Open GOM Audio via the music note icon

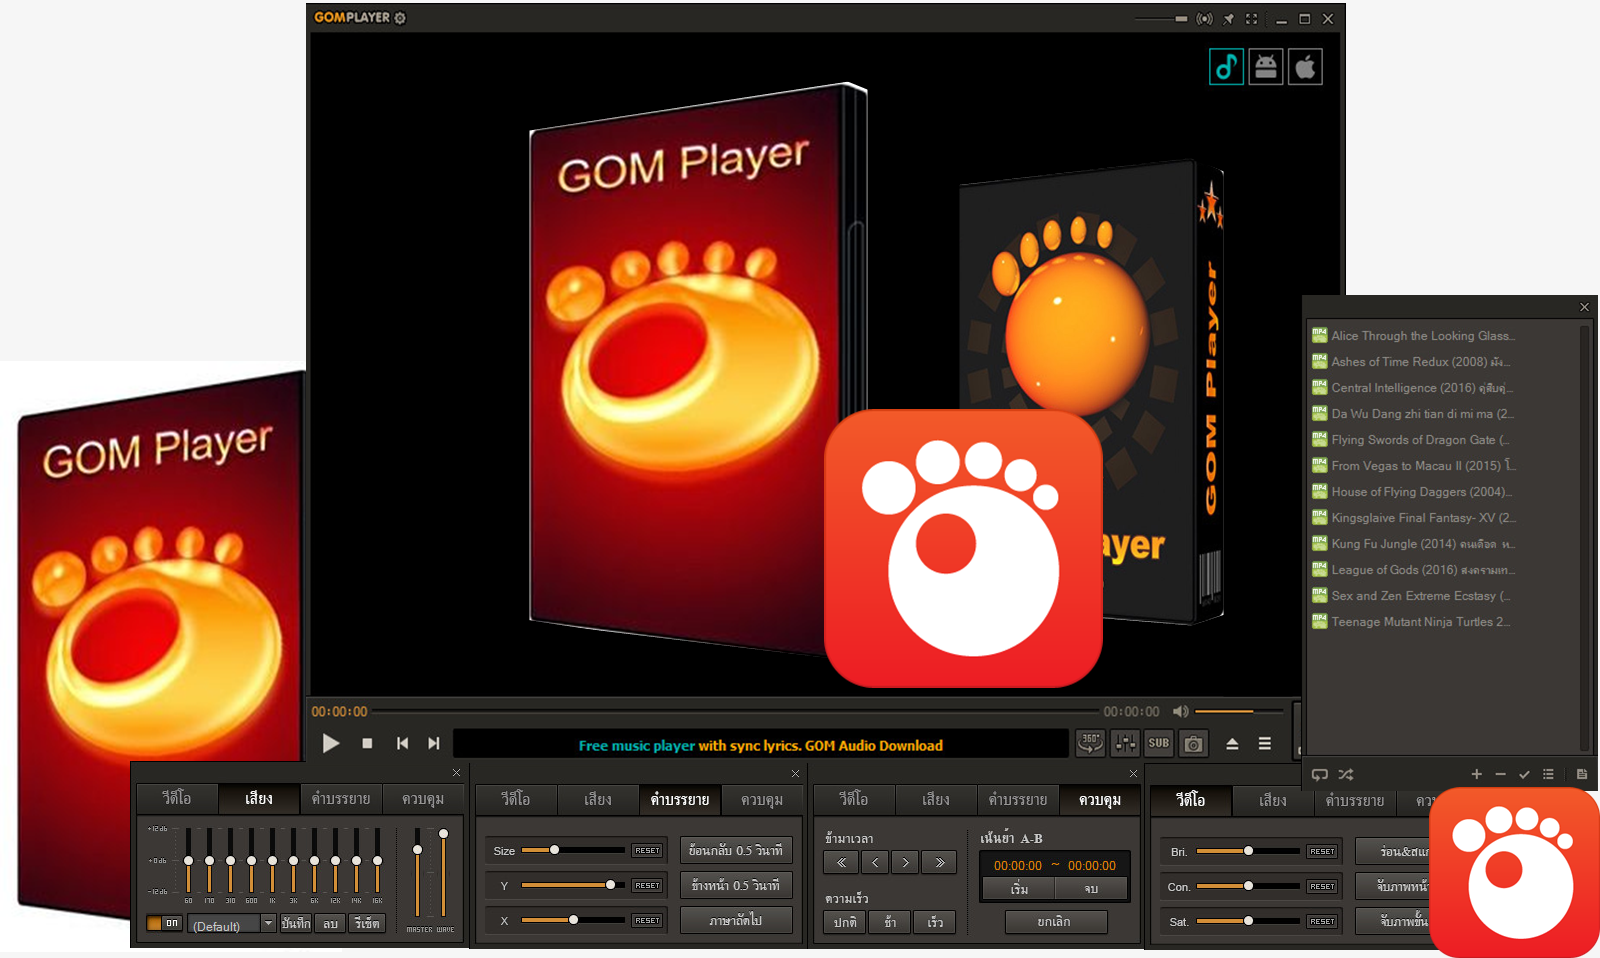point(1226,67)
